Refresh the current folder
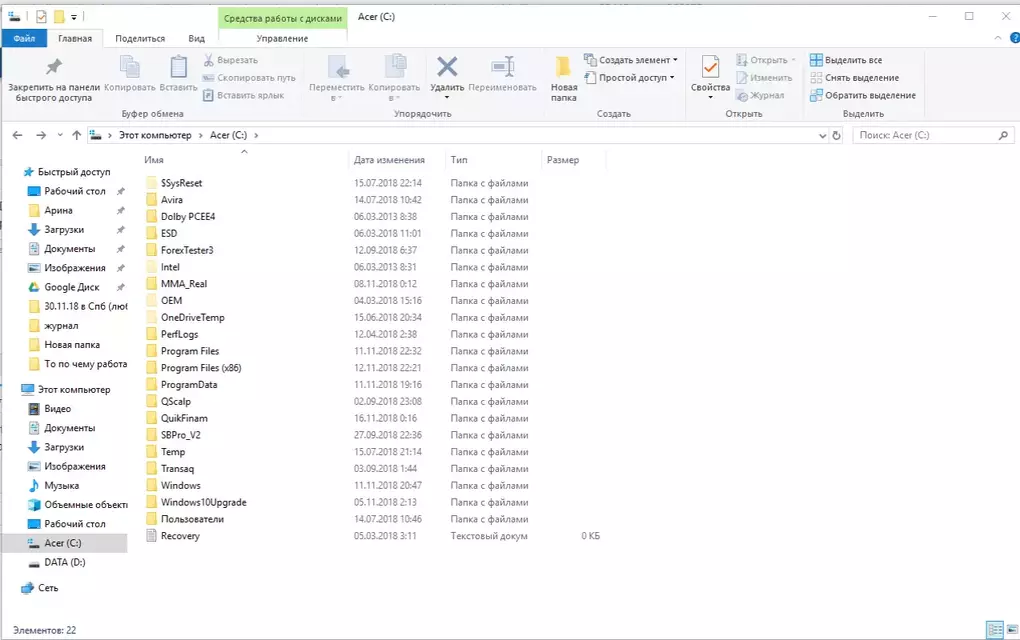The width and height of the screenshot is (1020, 640). coord(837,135)
